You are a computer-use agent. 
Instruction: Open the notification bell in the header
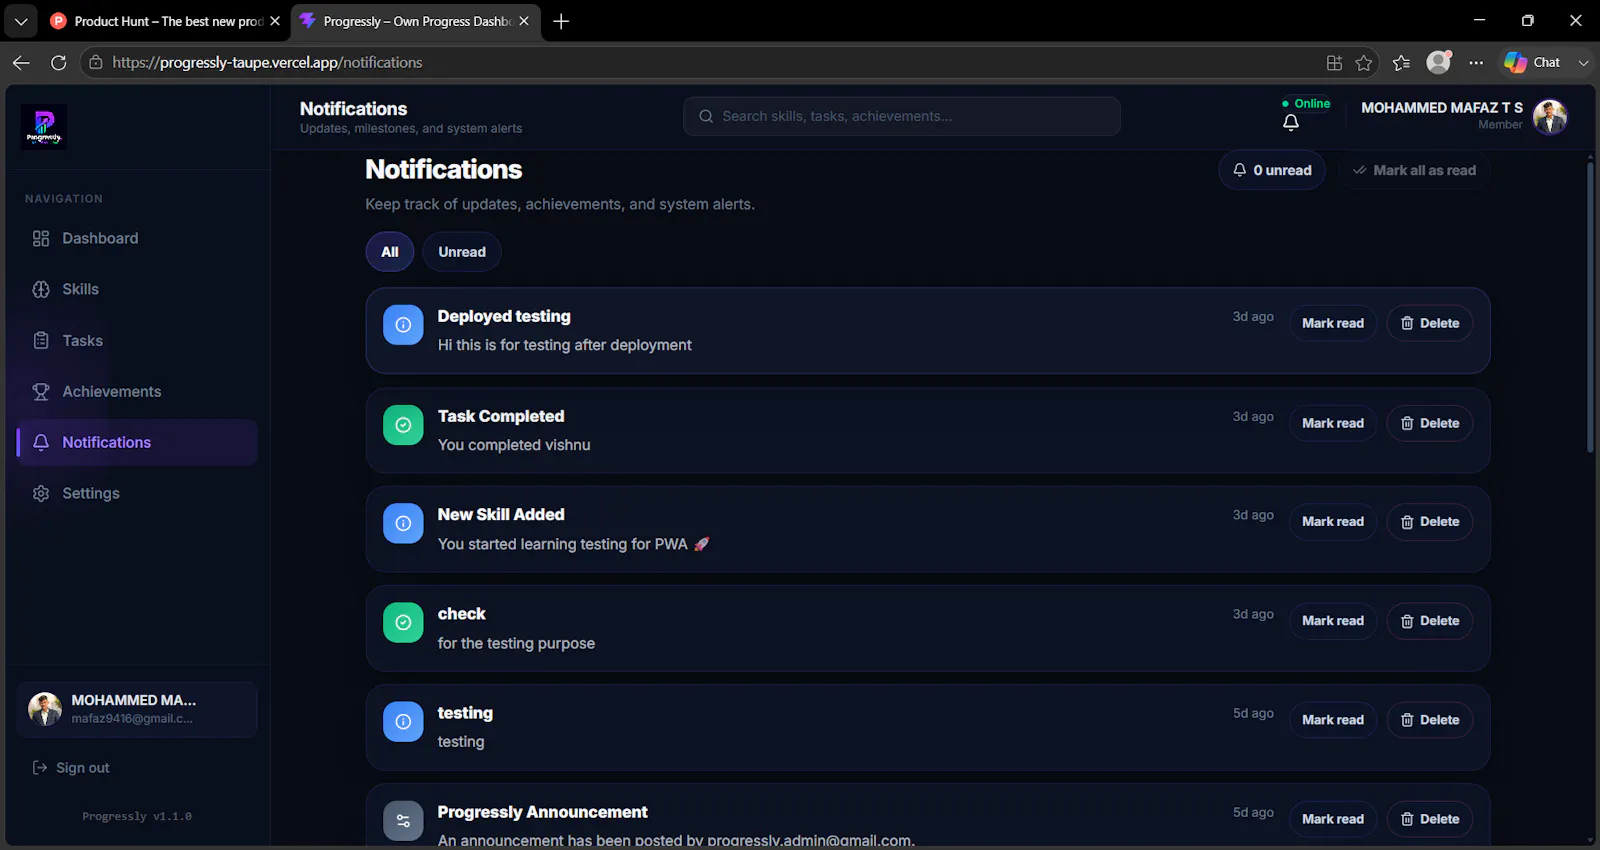pyautogui.click(x=1291, y=122)
